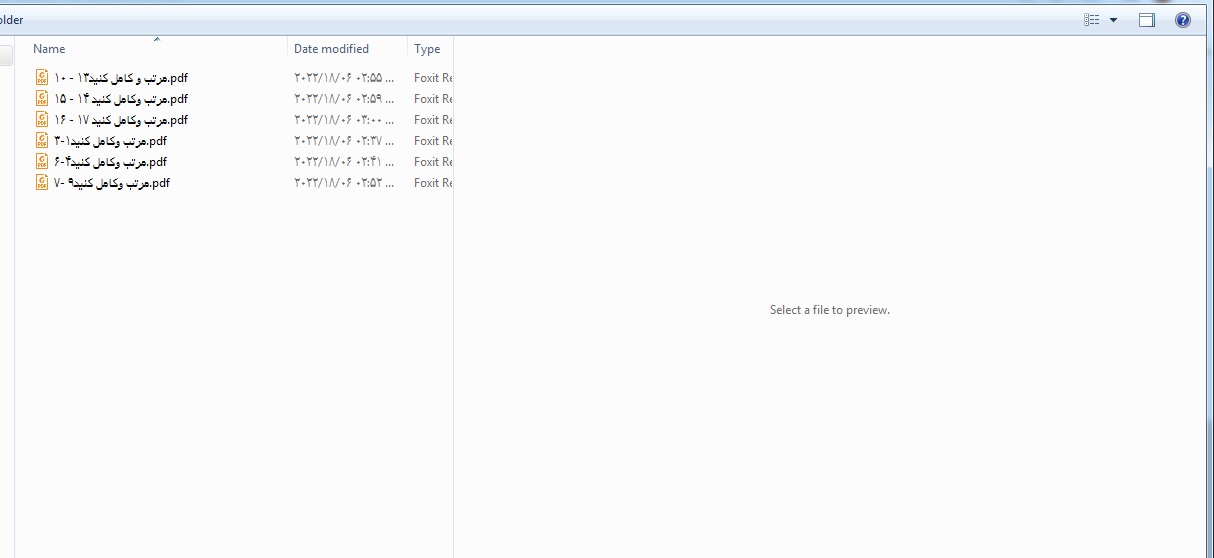Select file name مرتب وکامل کنید۹ -۷.pdf
This screenshot has width=1214, height=558.
112,182
